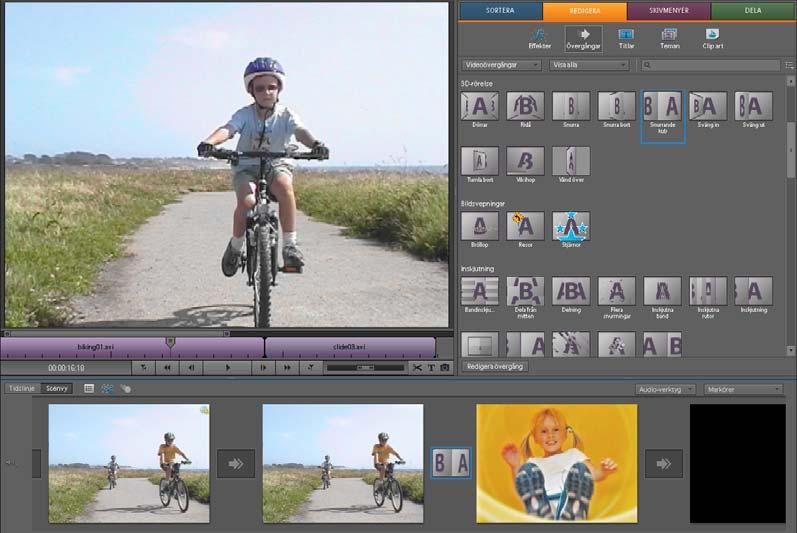Click the Redigera övergång button
The height and width of the screenshot is (533, 797).
point(495,366)
